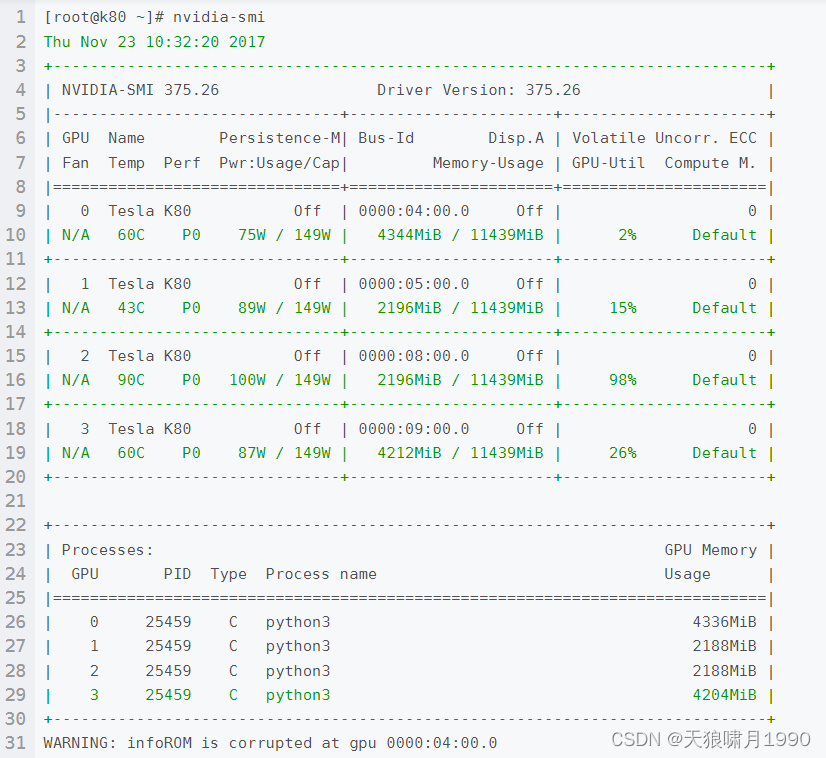826x758 pixels.
Task: Click memory value '4344MiB / 11439MiB'
Action: click(x=460, y=235)
